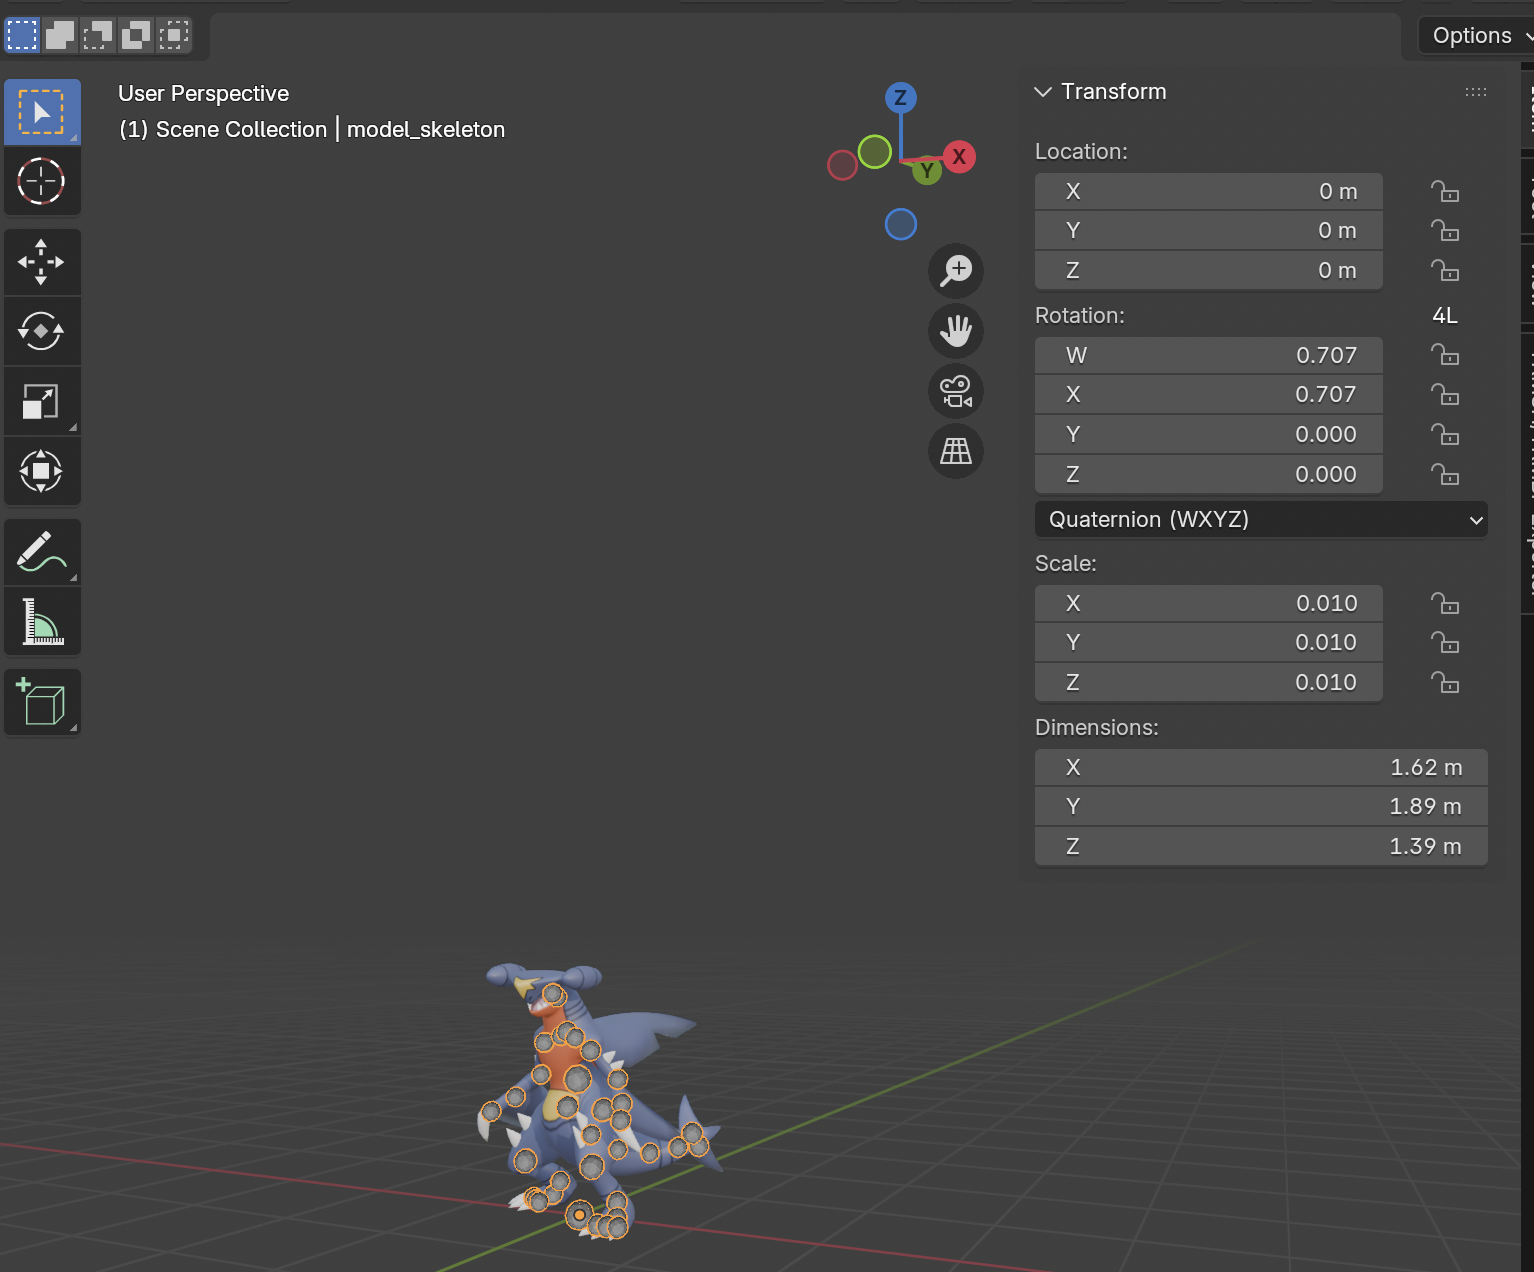Click the Rotation Z field
This screenshot has height=1272, width=1534.
pyautogui.click(x=1209, y=474)
